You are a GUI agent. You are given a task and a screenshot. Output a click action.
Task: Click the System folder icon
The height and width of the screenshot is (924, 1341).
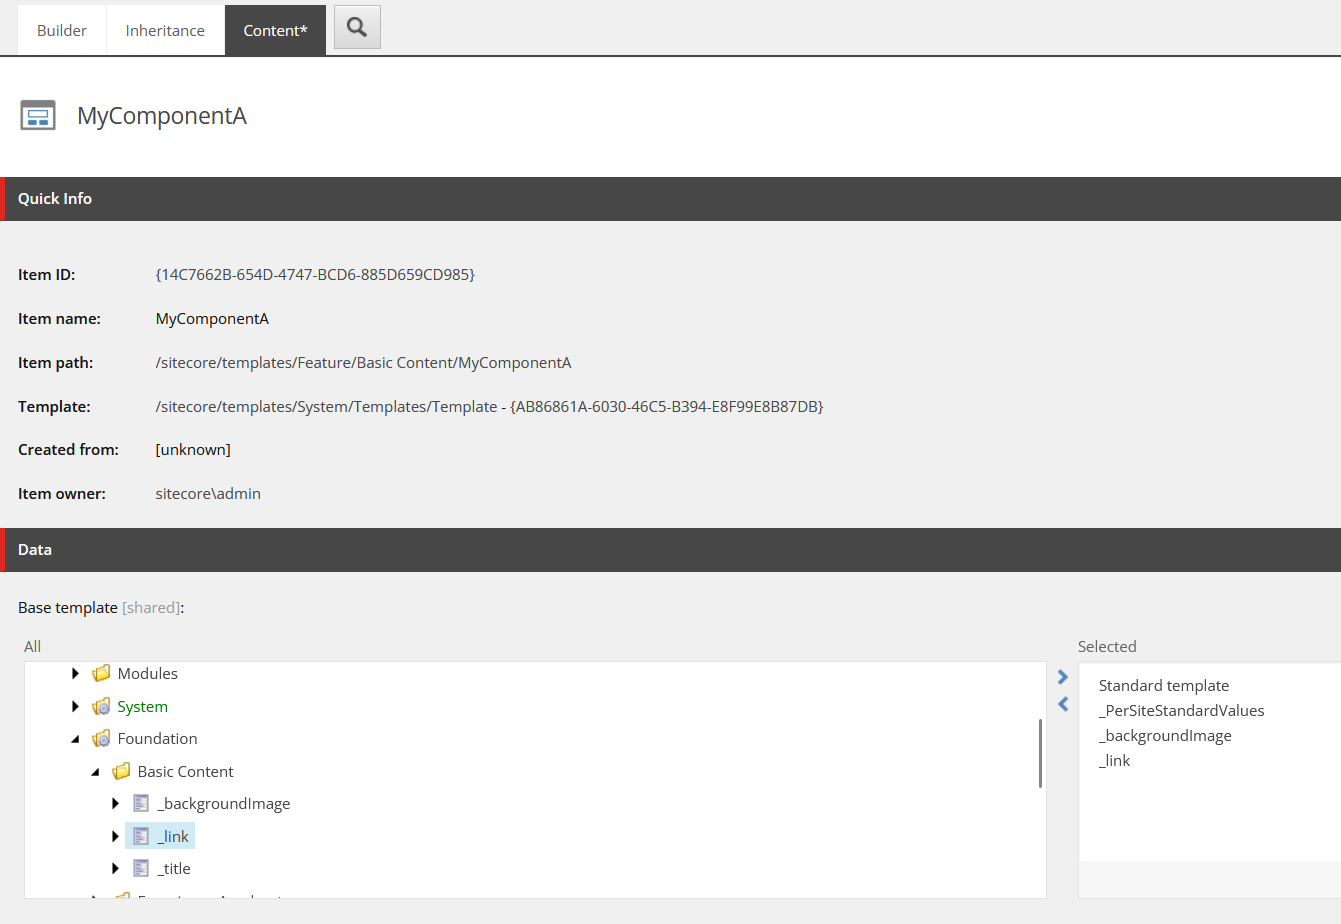click(x=101, y=707)
